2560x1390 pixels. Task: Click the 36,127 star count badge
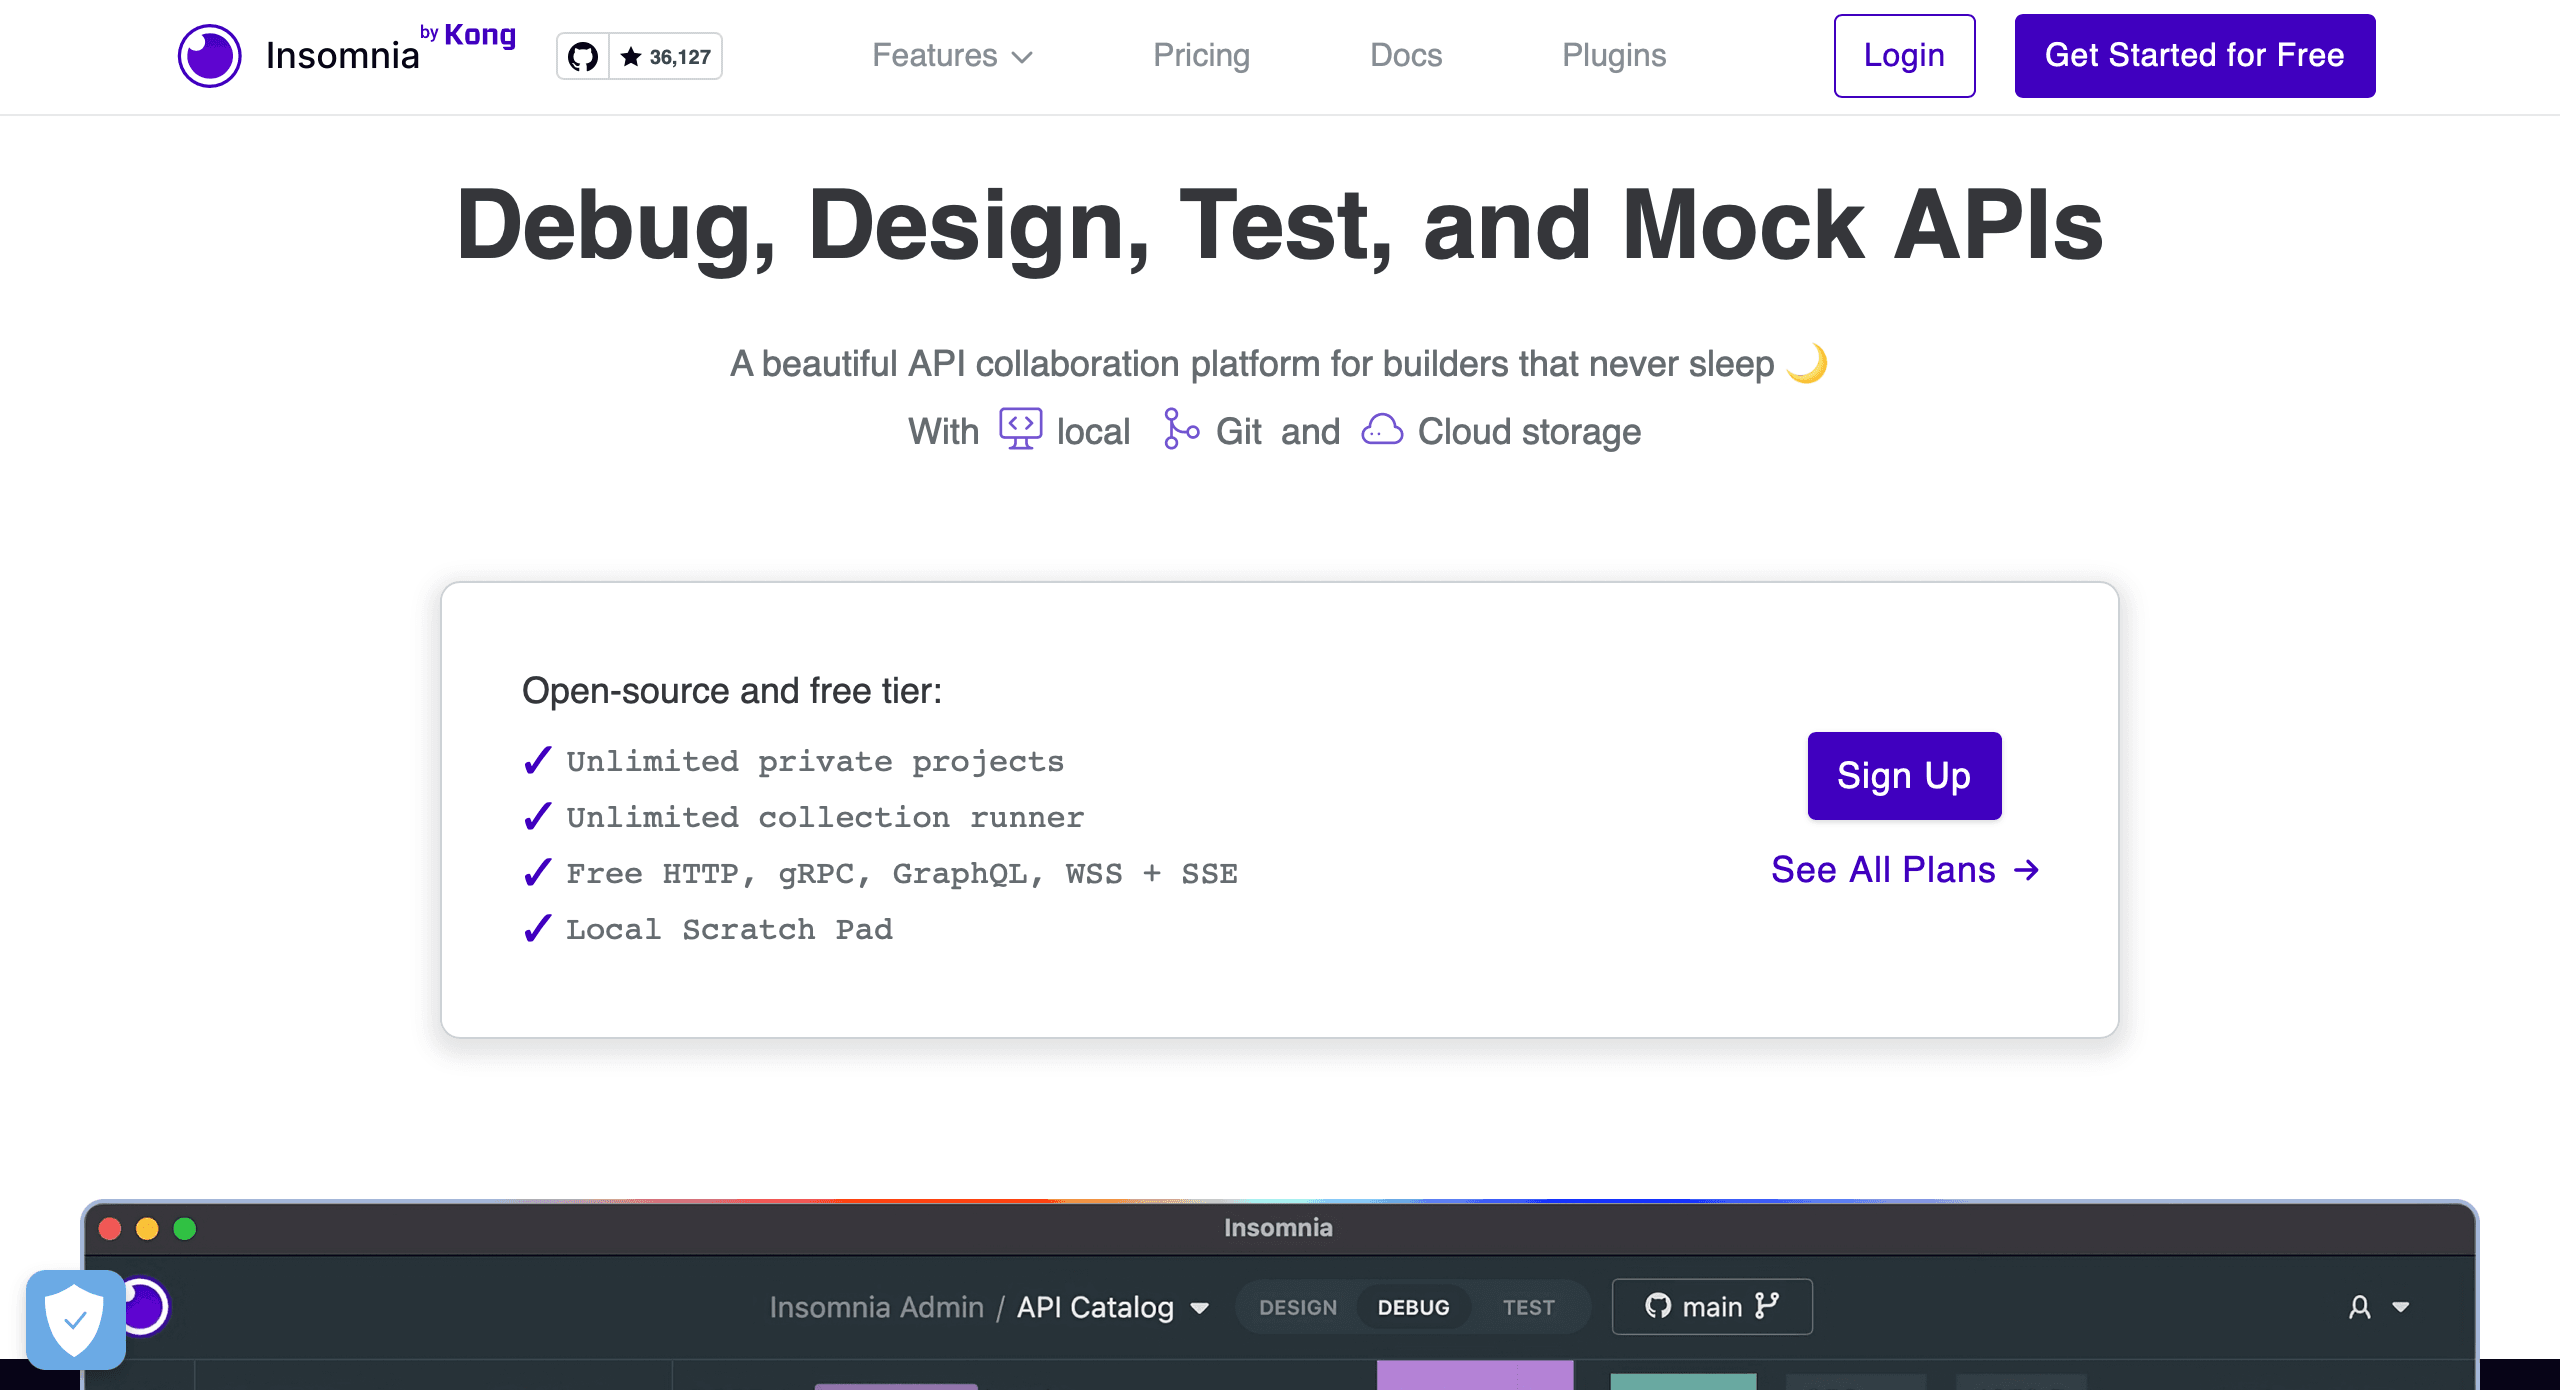tap(666, 57)
